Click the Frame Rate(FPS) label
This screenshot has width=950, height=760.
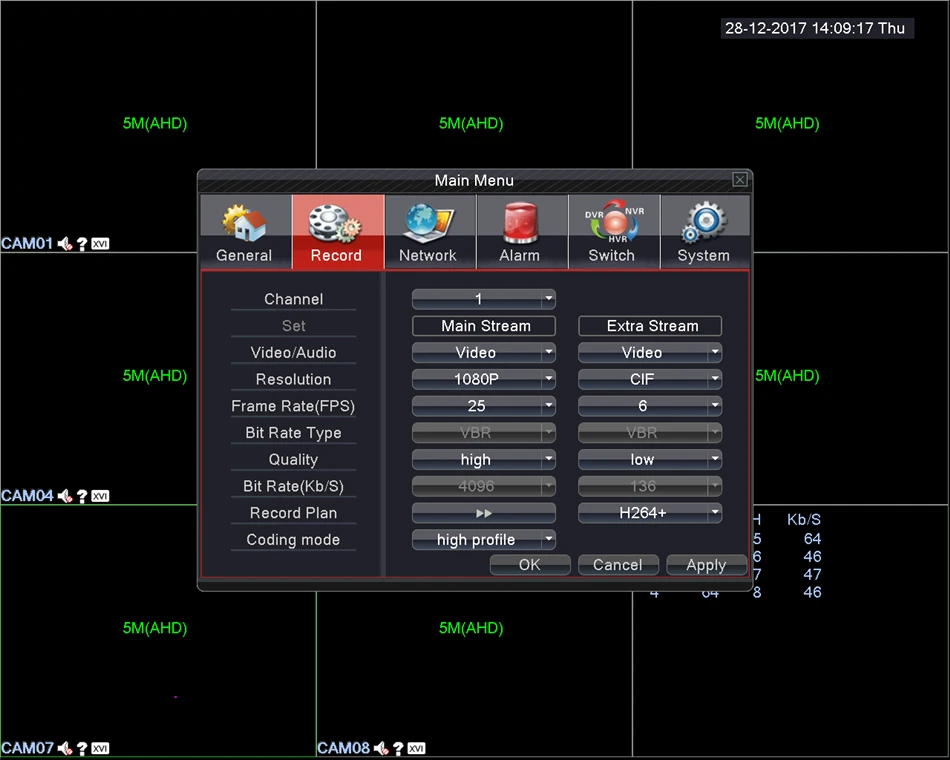pyautogui.click(x=293, y=406)
